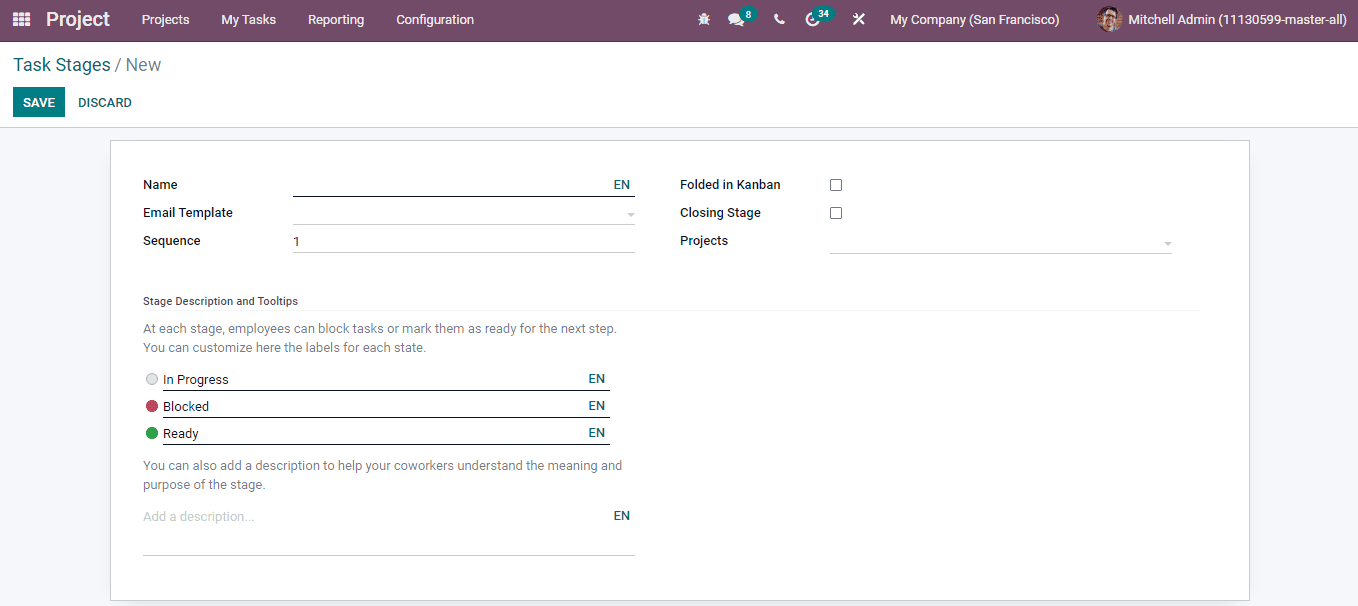The width and height of the screenshot is (1358, 606).
Task: Open the messages conversation icon
Action: pyautogui.click(x=736, y=19)
